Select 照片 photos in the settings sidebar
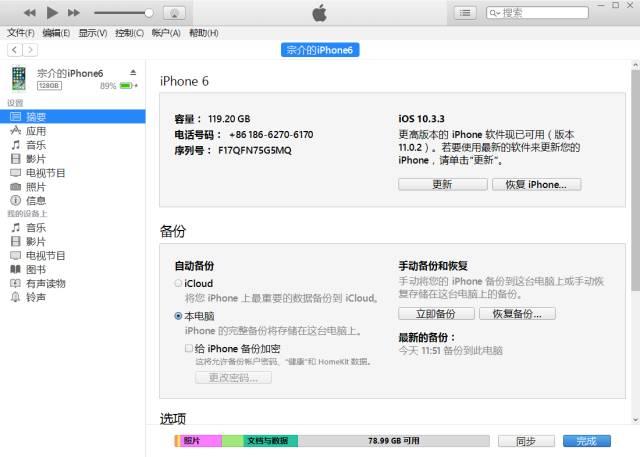 [x=36, y=187]
